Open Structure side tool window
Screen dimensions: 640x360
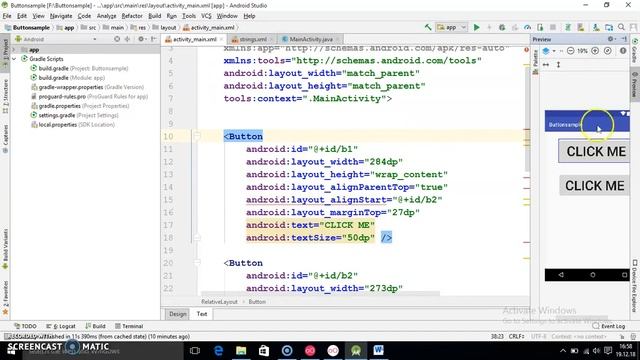tap(5, 96)
